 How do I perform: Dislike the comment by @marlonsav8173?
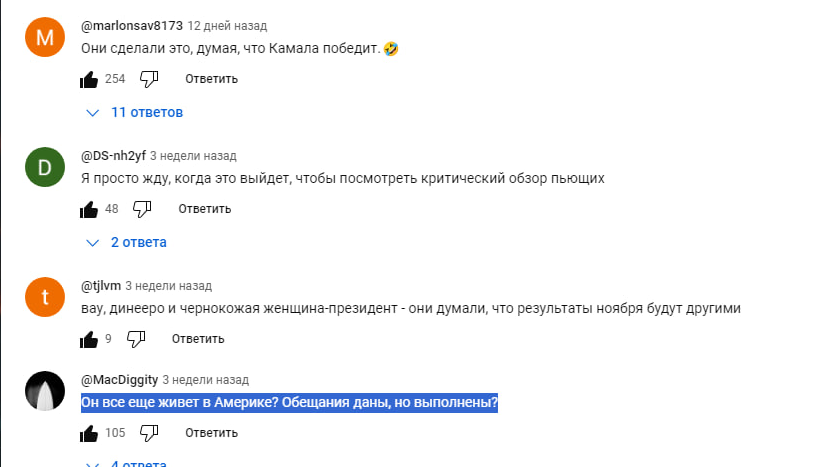[149, 79]
